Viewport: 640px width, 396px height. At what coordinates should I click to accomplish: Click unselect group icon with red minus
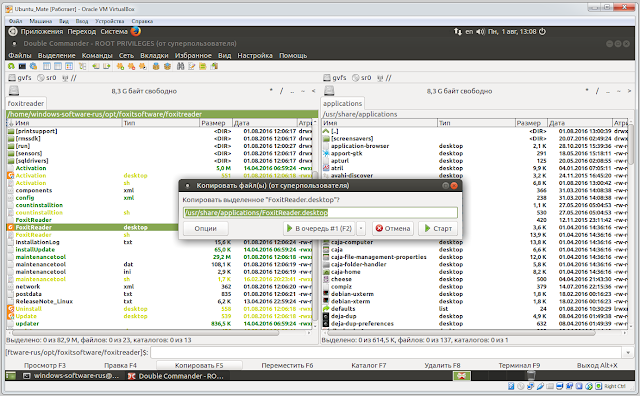pyautogui.click(x=131, y=66)
